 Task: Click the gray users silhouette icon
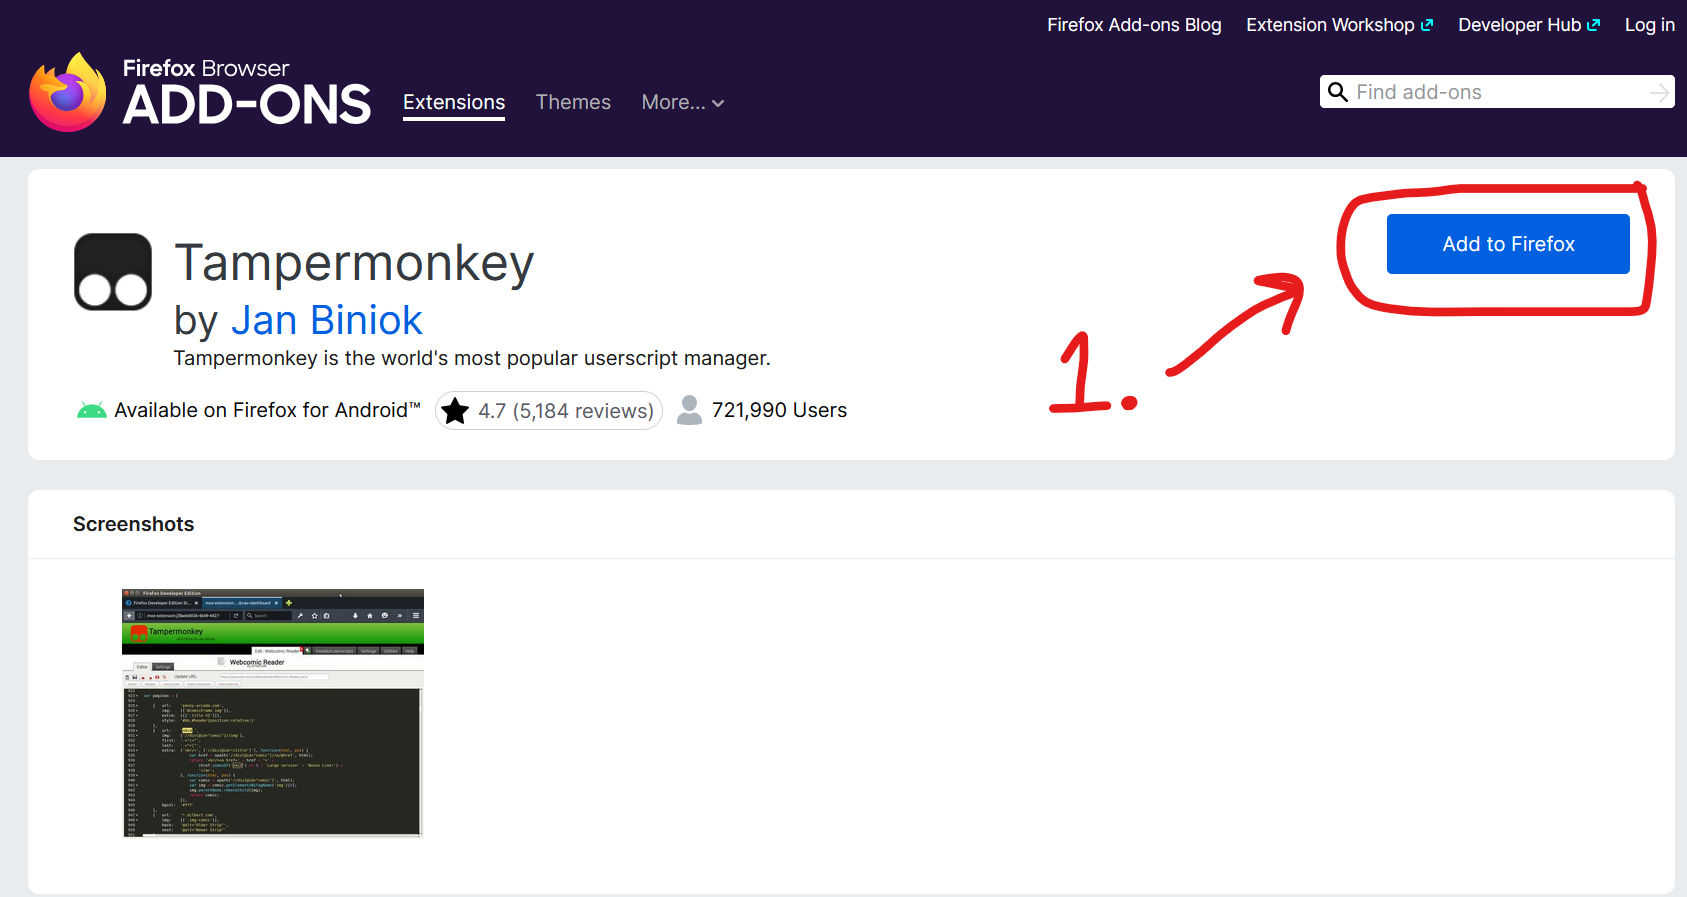[x=689, y=410]
